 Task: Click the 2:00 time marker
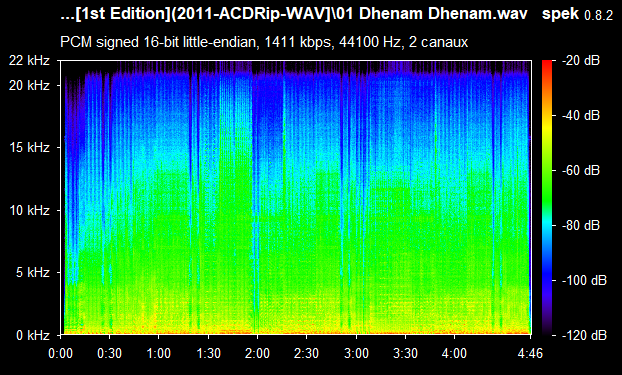(257, 353)
